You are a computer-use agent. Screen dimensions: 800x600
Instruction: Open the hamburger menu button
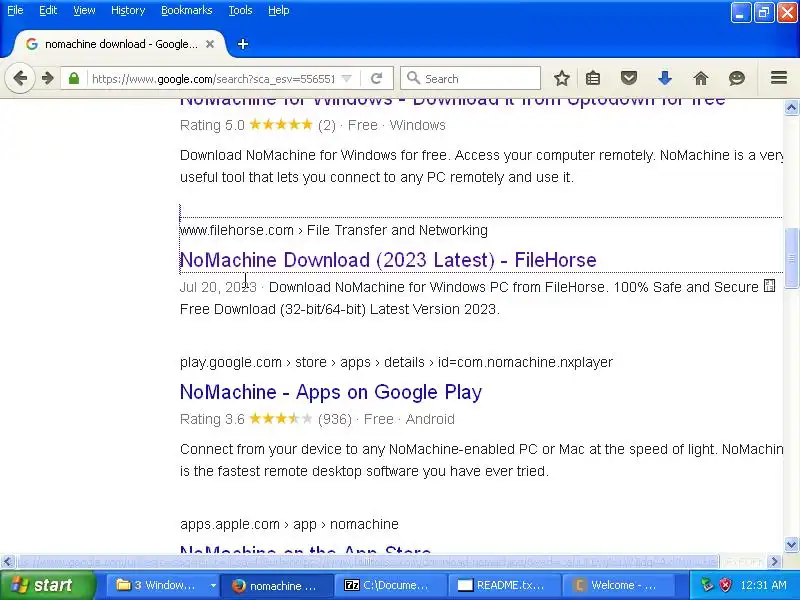click(x=779, y=78)
